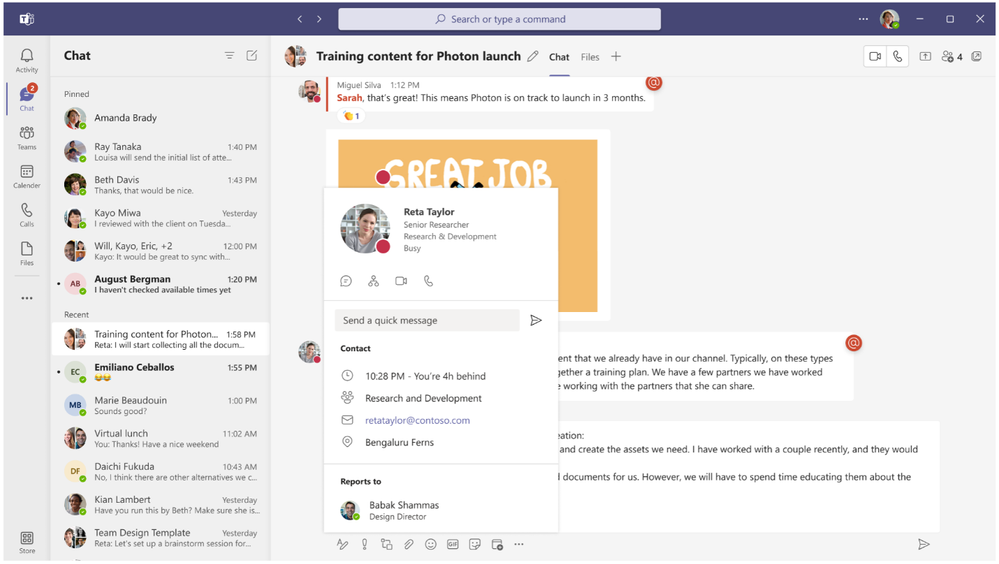This screenshot has height=564, width=999.
Task: Open the loop components icon in compose bar
Action: click(x=386, y=544)
